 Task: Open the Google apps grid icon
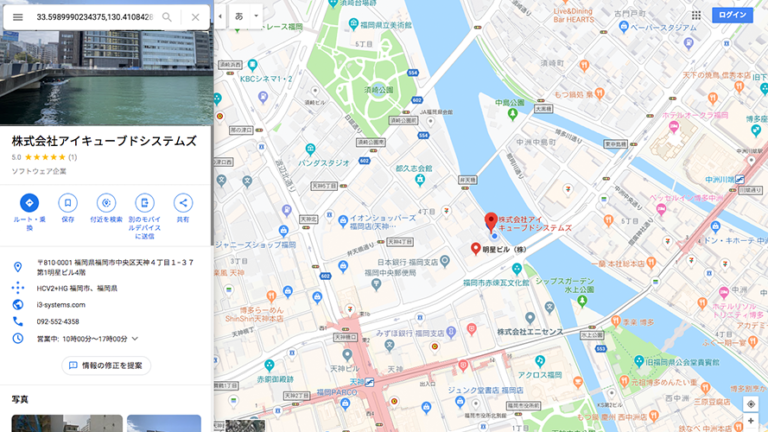696,15
